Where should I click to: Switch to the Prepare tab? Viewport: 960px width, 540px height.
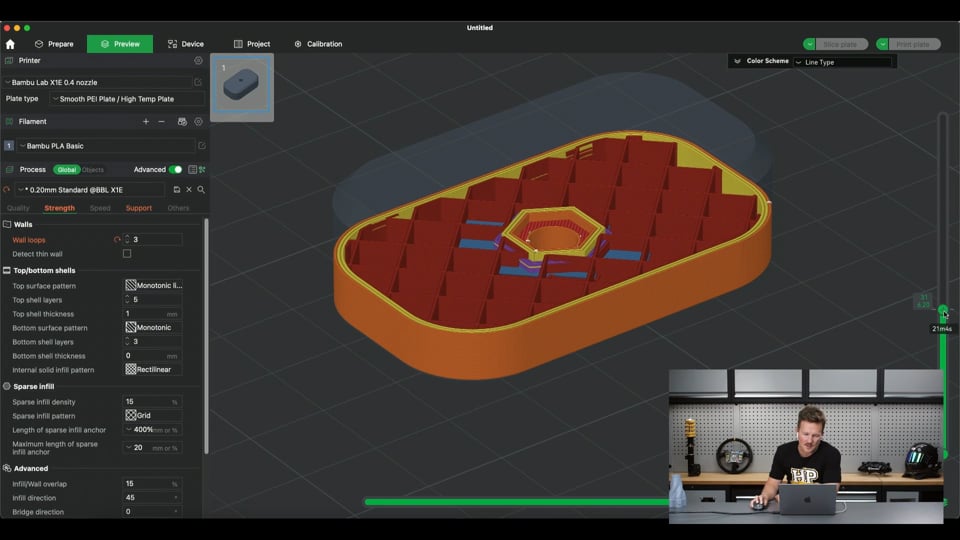[x=54, y=44]
